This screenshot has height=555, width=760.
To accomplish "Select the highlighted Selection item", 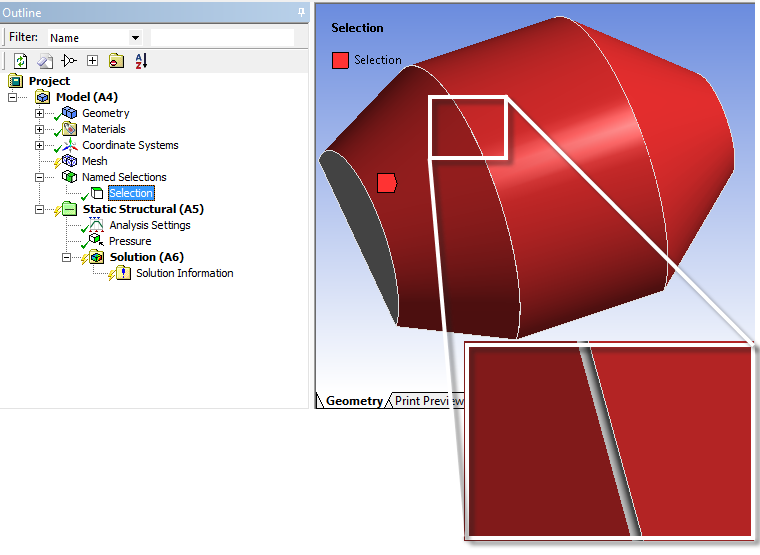I will pos(131,193).
